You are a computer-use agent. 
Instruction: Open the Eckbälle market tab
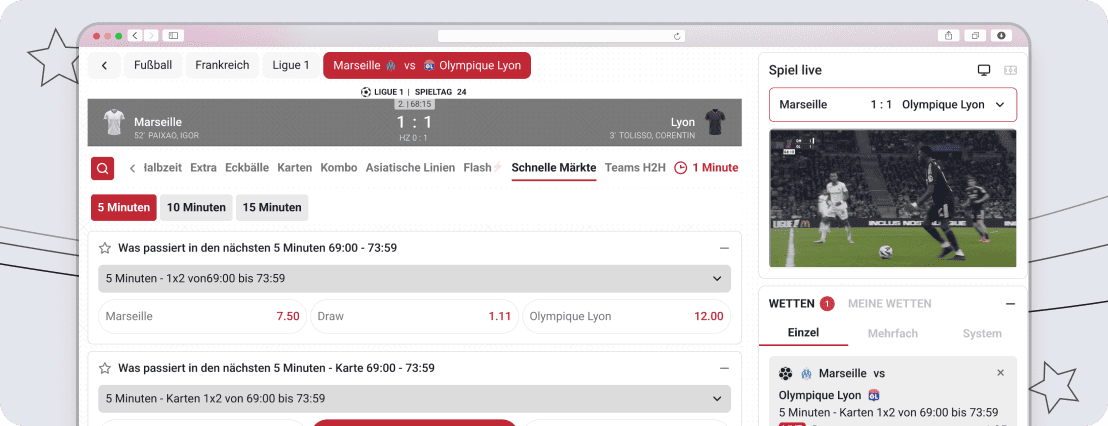click(247, 168)
